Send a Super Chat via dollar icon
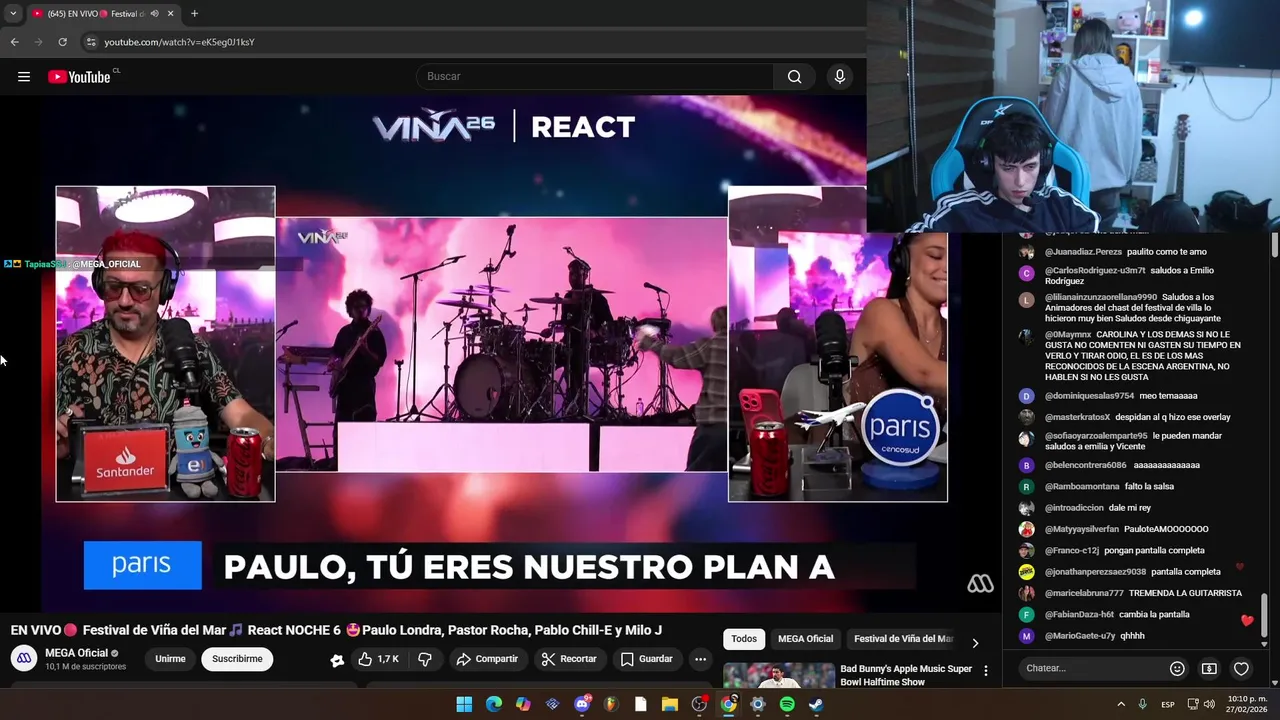Viewport: 1280px width, 720px height. 1209,668
